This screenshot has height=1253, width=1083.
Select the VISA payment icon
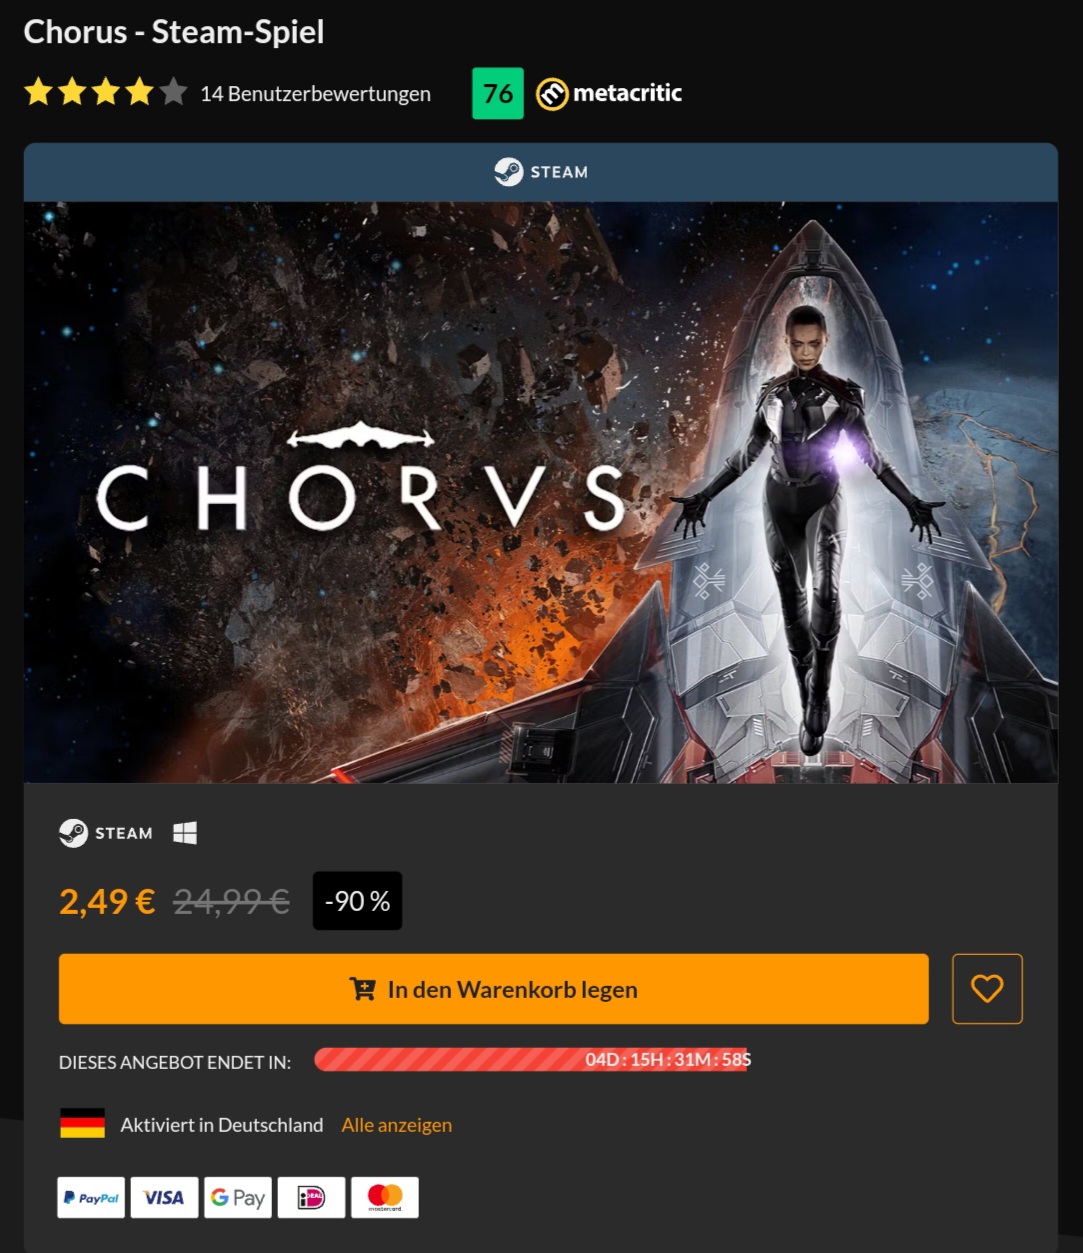[x=164, y=1197]
